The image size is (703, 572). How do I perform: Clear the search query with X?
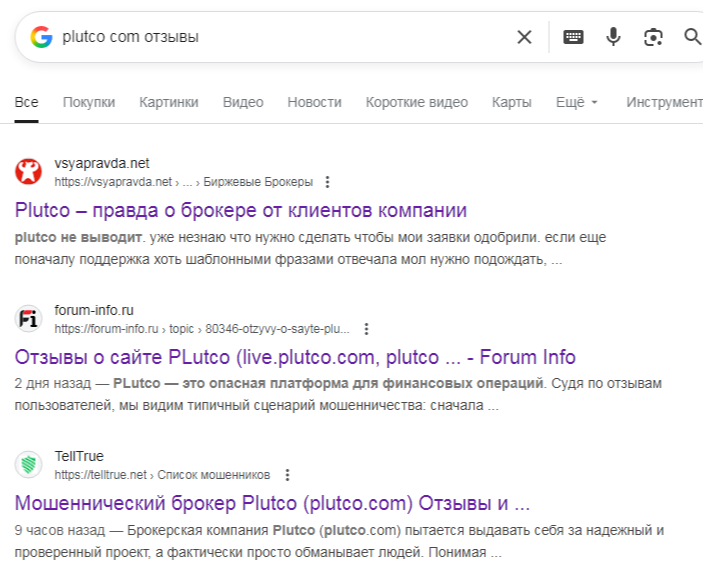(524, 37)
